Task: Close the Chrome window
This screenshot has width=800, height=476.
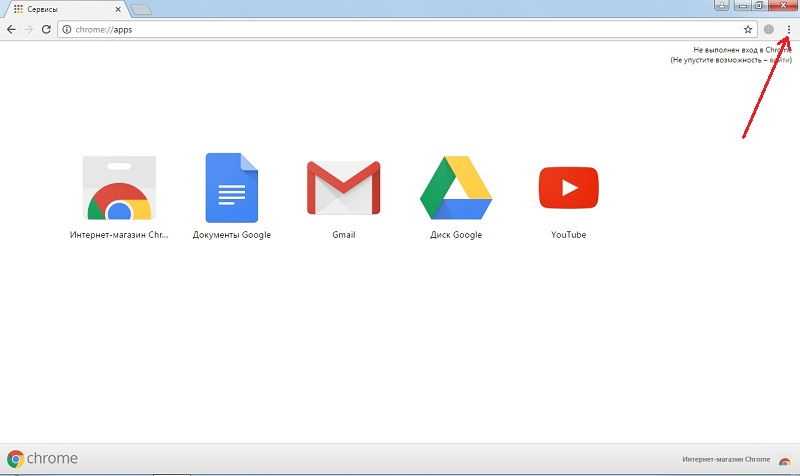Action: (x=783, y=5)
